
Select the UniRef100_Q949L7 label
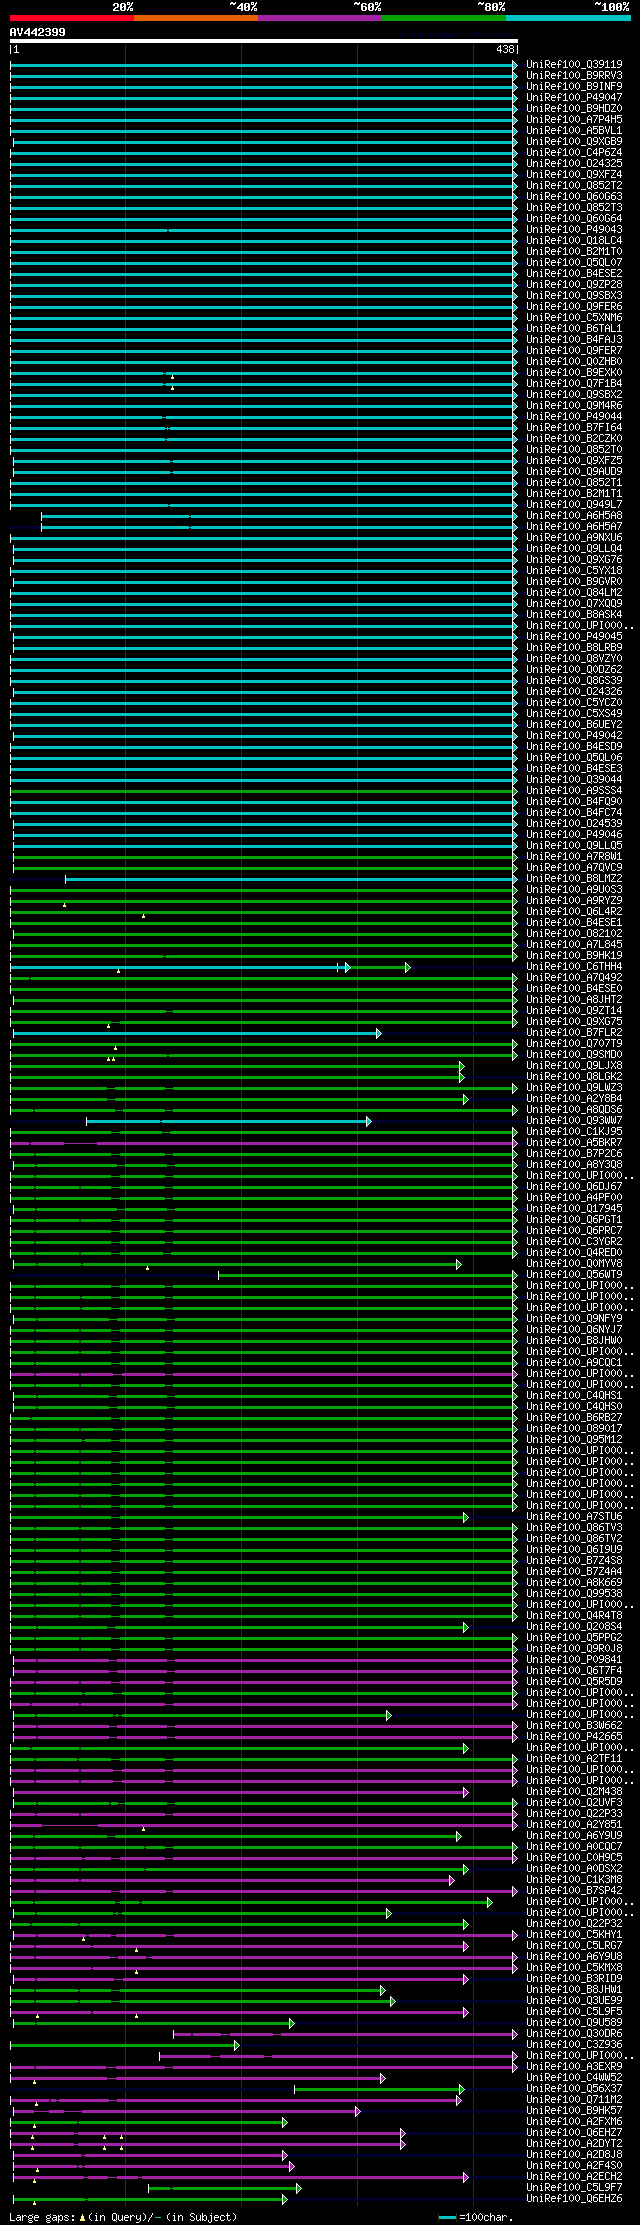(x=574, y=505)
